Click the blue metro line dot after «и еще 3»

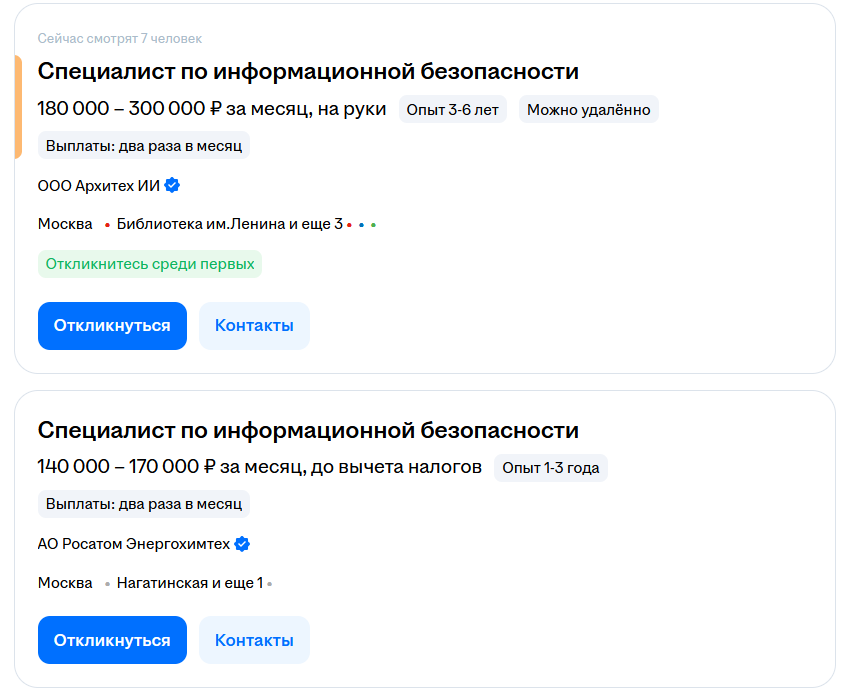point(361,224)
